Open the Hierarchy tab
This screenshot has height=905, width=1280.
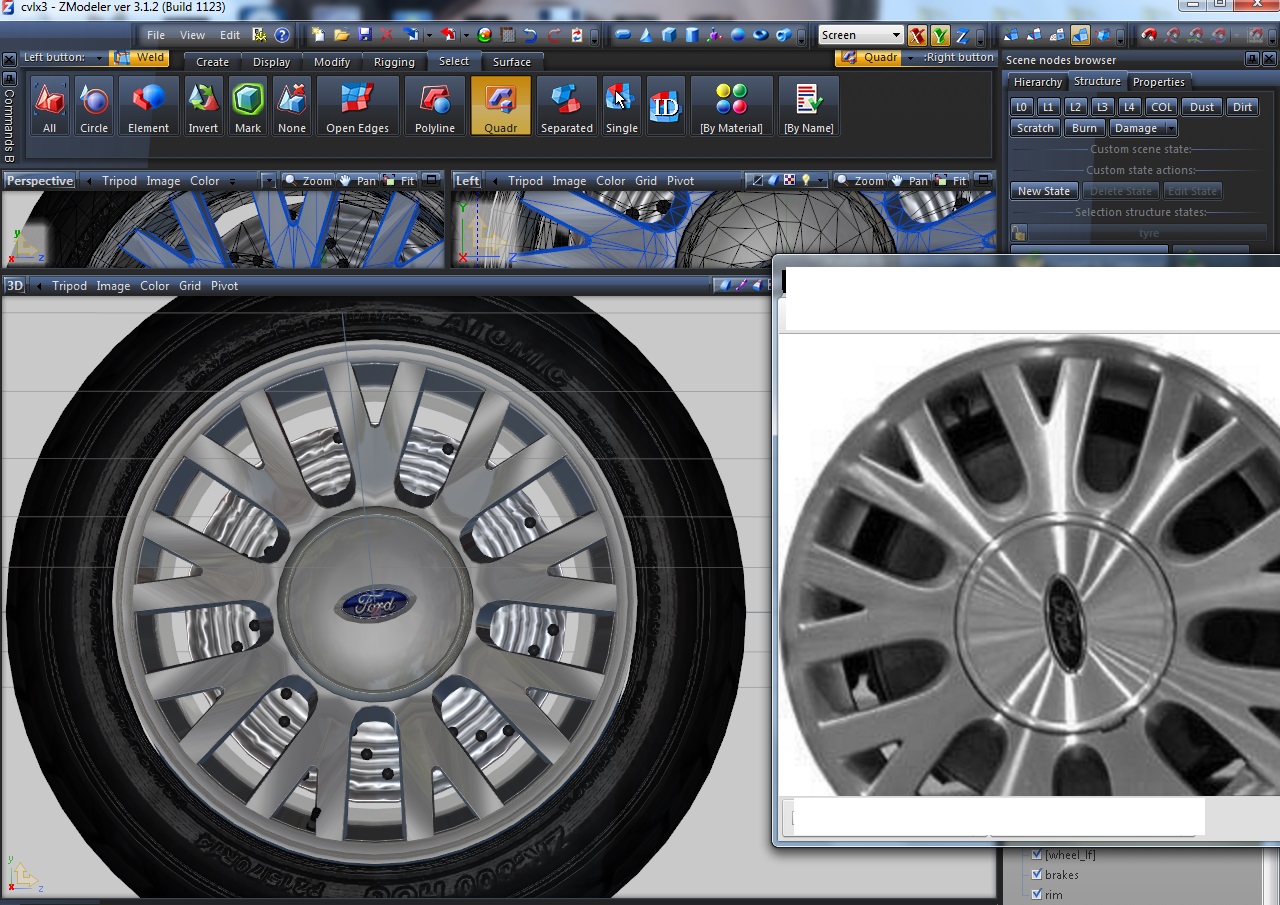click(1037, 82)
